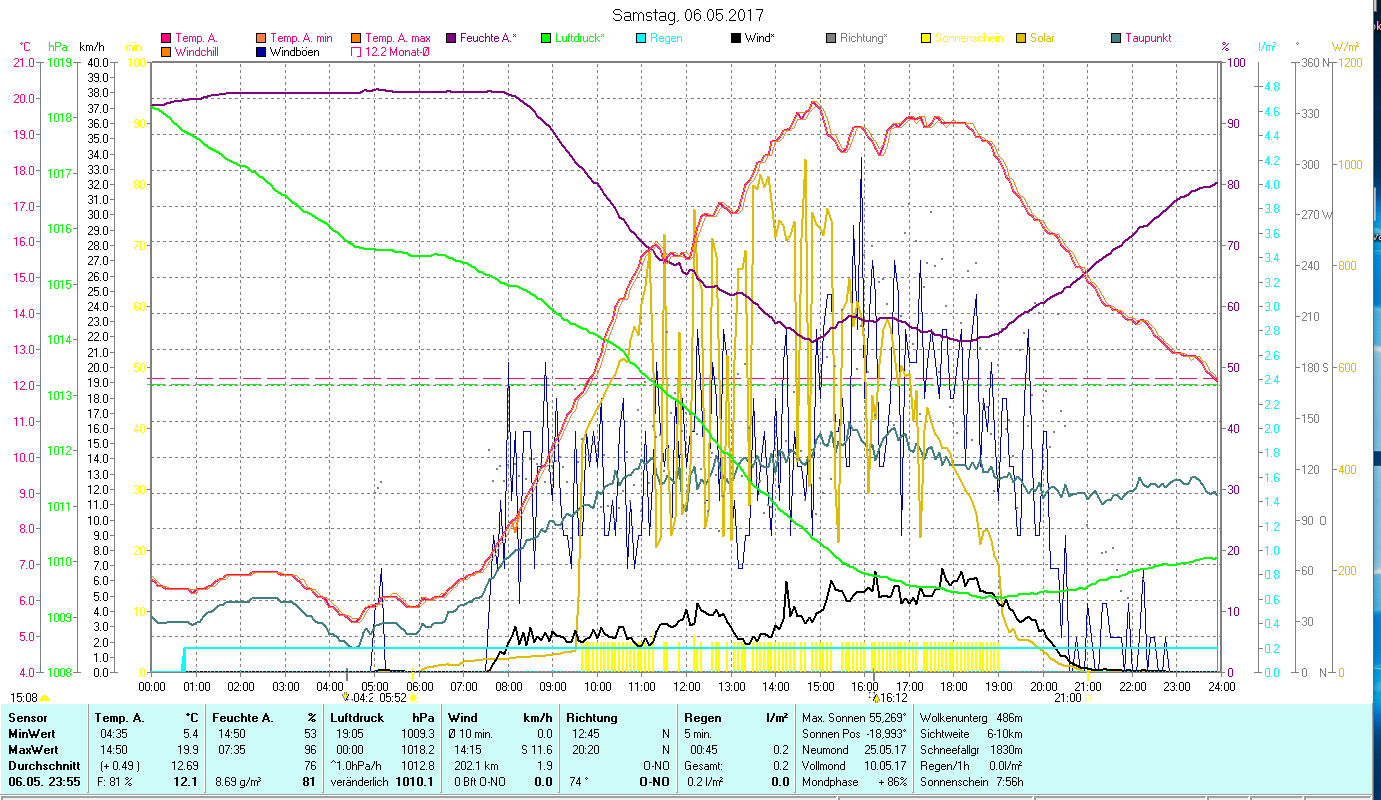Click the veränderlich pressure trend text
This screenshot has height=800, width=1381.
358,782
